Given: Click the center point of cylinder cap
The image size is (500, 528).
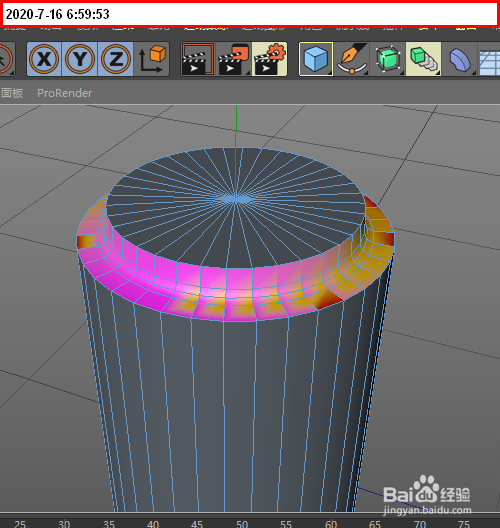Looking at the screenshot, I should pos(236,199).
